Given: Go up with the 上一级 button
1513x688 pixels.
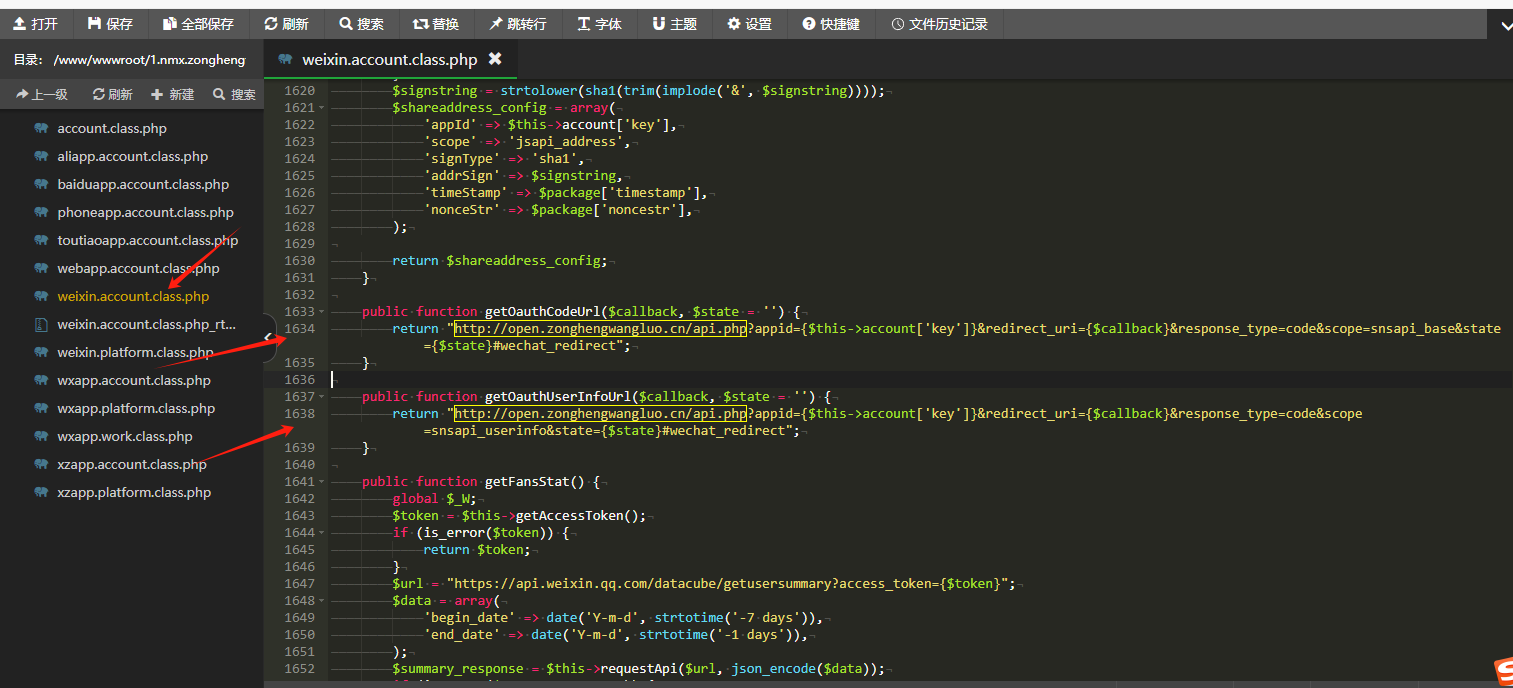Looking at the screenshot, I should 42,94.
